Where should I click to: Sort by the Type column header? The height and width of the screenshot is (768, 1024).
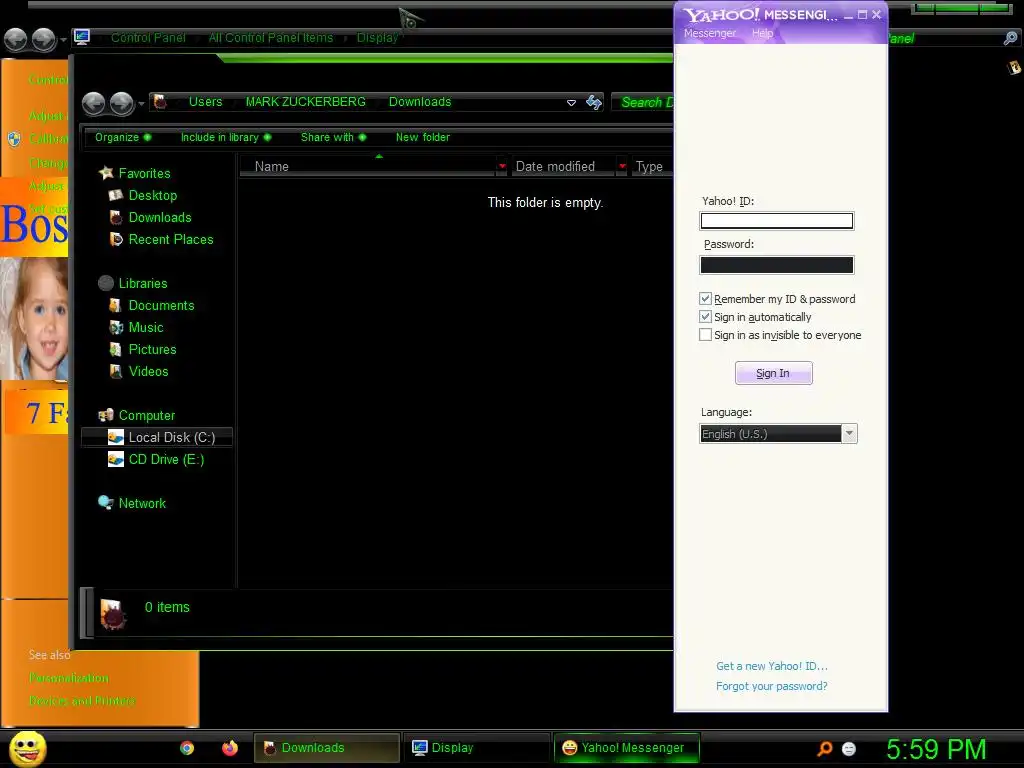(652, 167)
